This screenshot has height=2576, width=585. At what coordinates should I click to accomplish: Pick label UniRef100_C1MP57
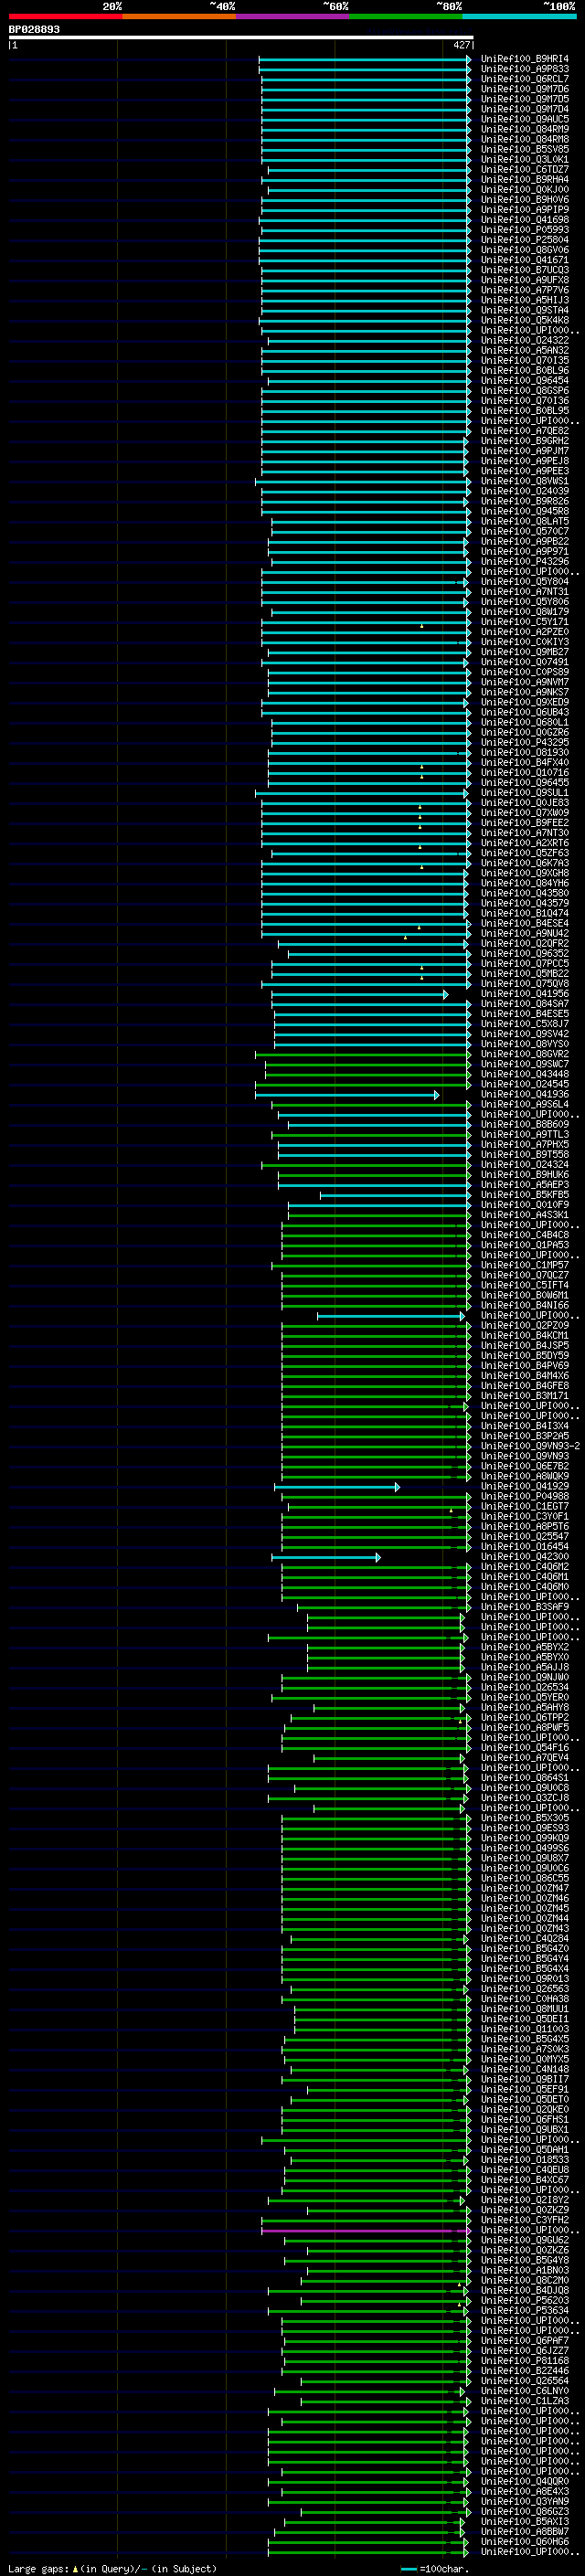click(524, 1265)
